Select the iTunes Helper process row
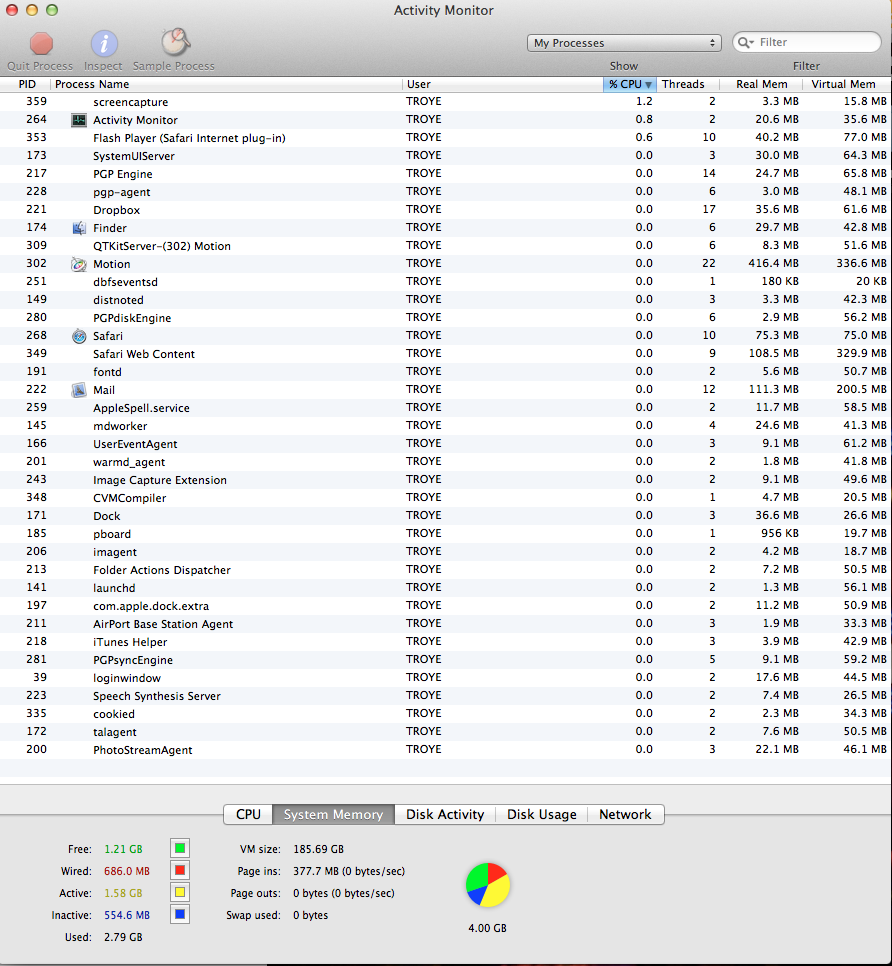 tap(446, 642)
